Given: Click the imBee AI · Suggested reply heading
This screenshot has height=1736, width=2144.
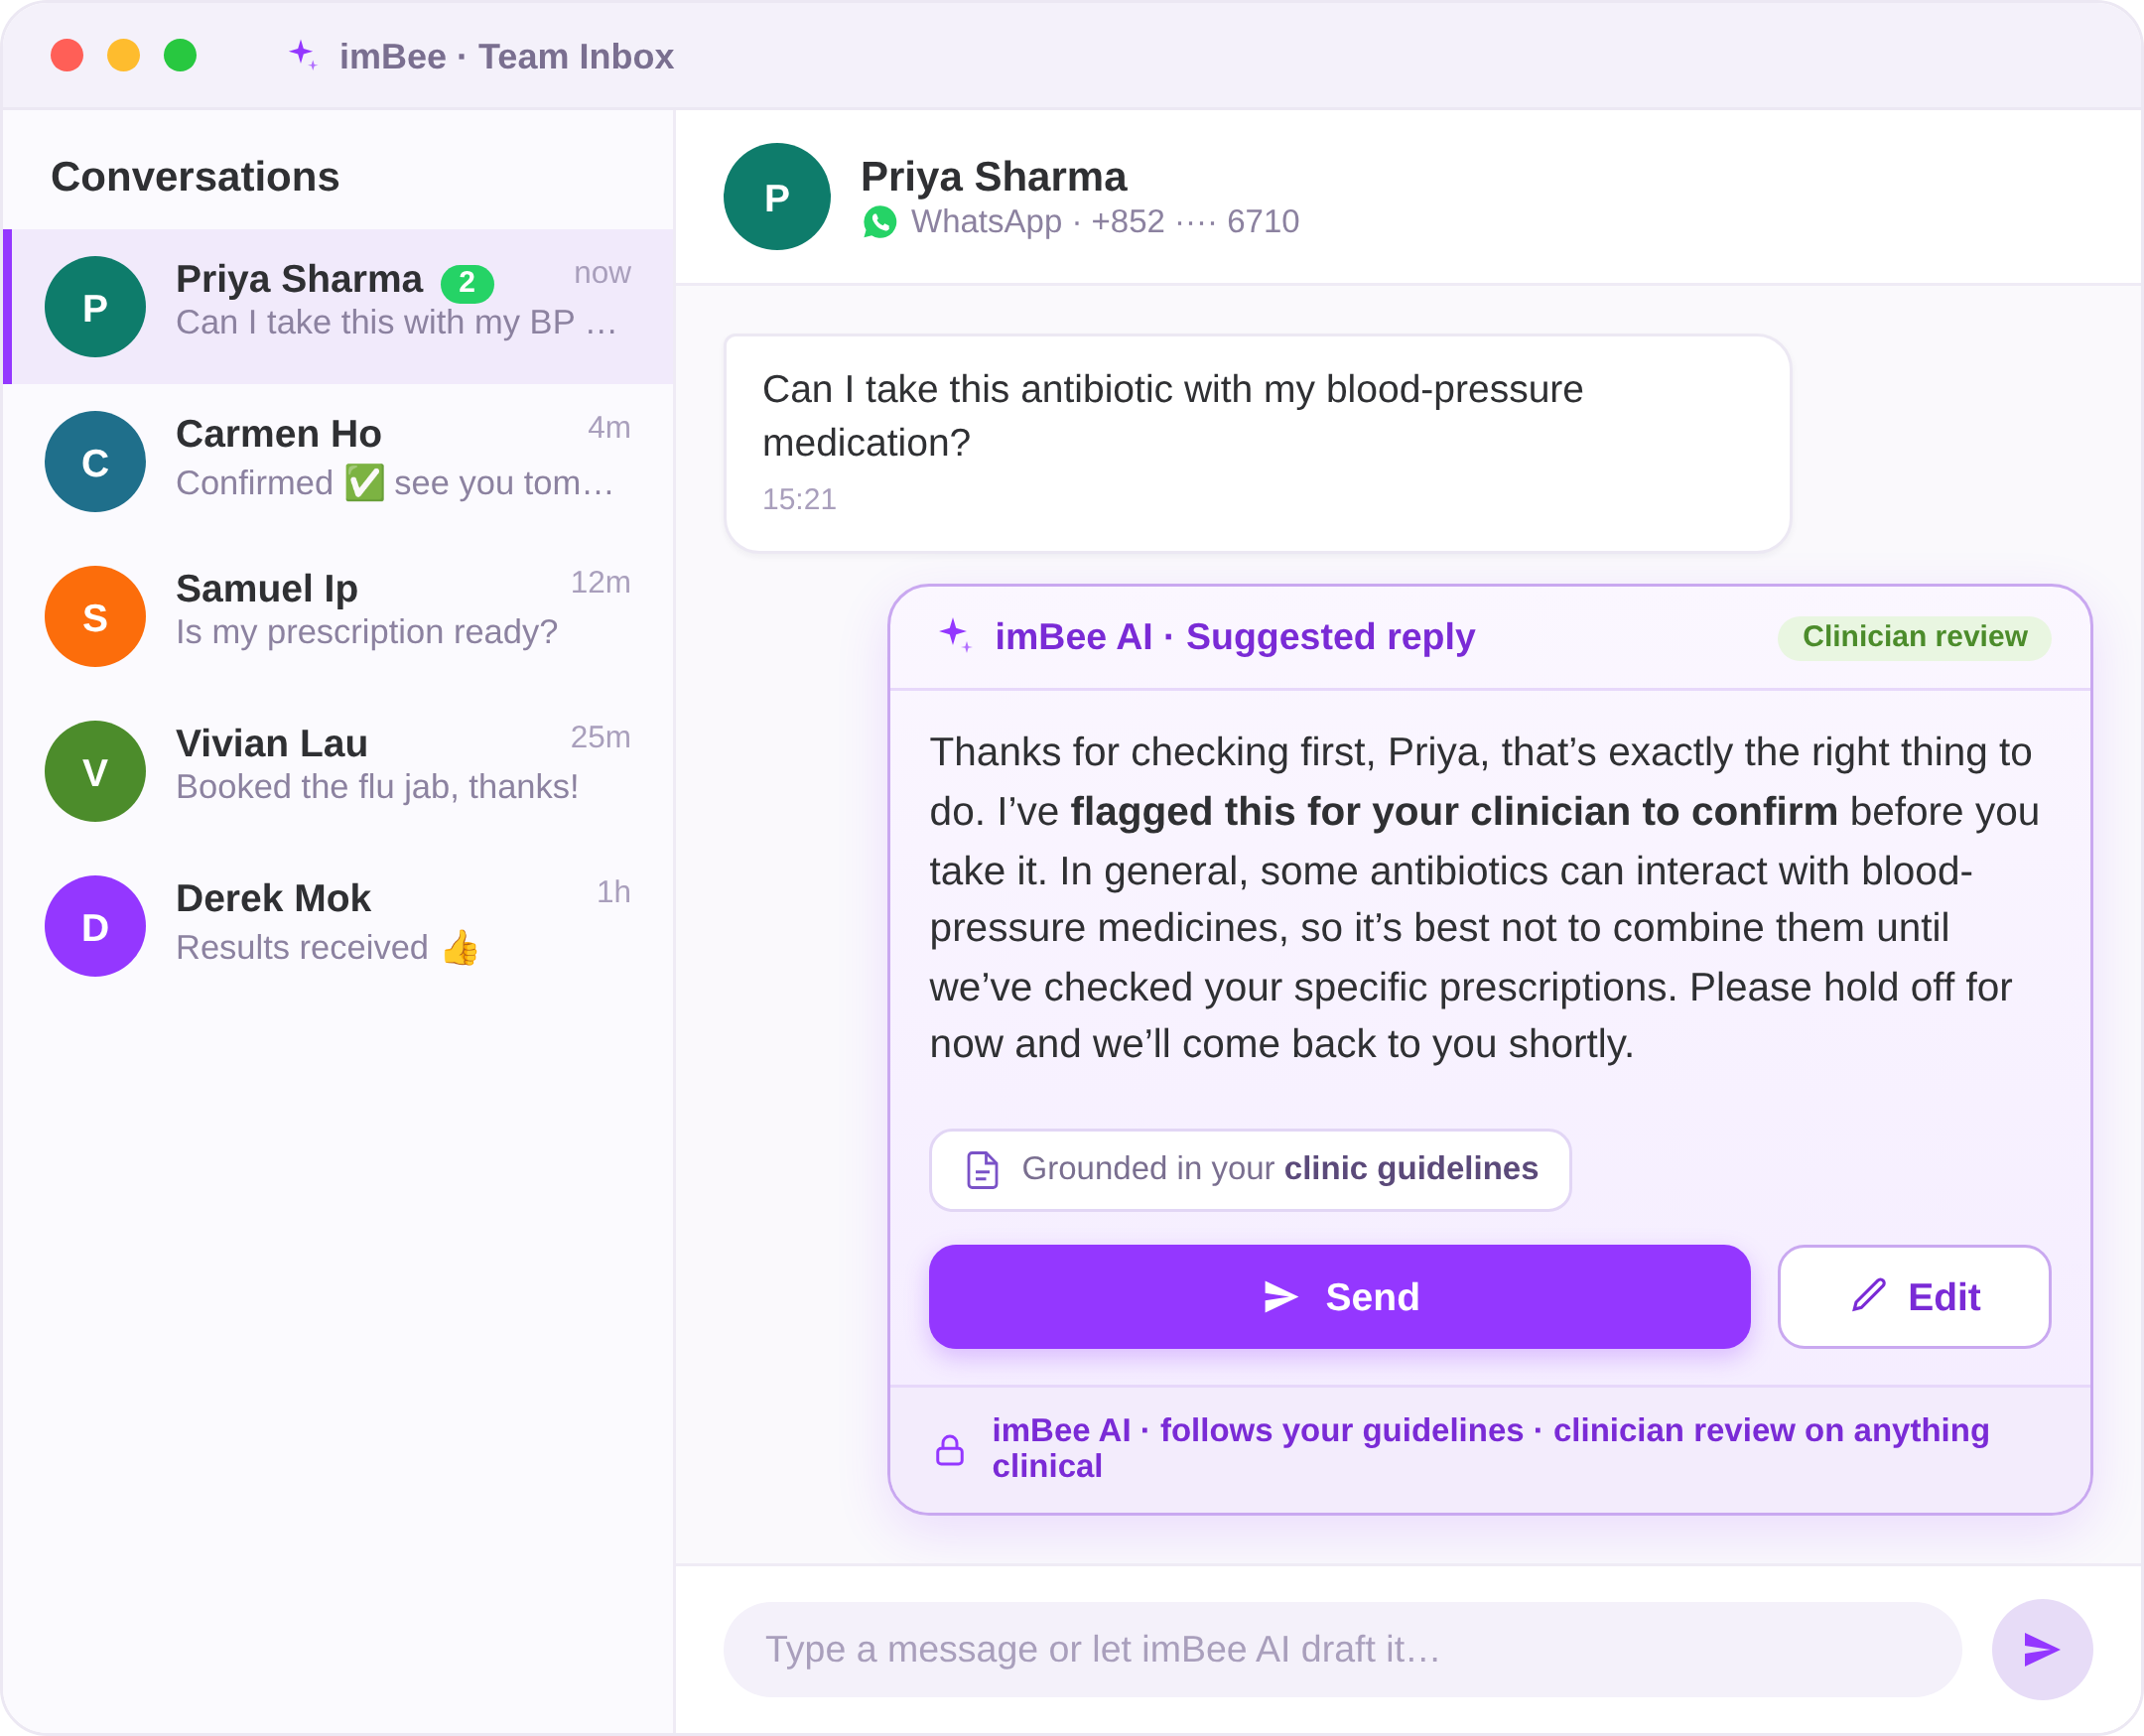Looking at the screenshot, I should point(1234,637).
